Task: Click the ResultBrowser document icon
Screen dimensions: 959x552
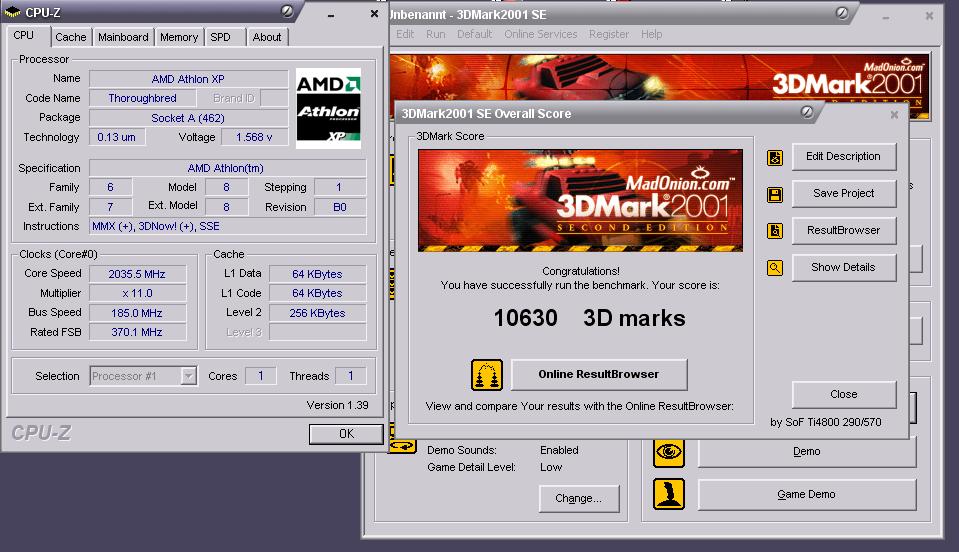Action: [775, 231]
